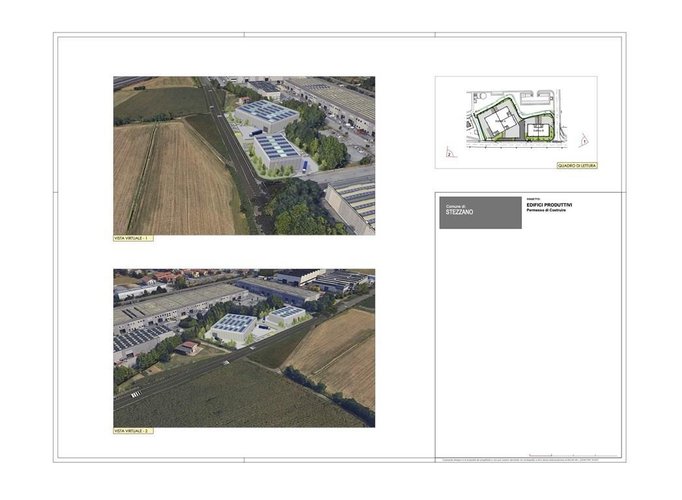Click the large solar-roof building in upper image
This screenshot has width=682, height=500.
coord(265,113)
